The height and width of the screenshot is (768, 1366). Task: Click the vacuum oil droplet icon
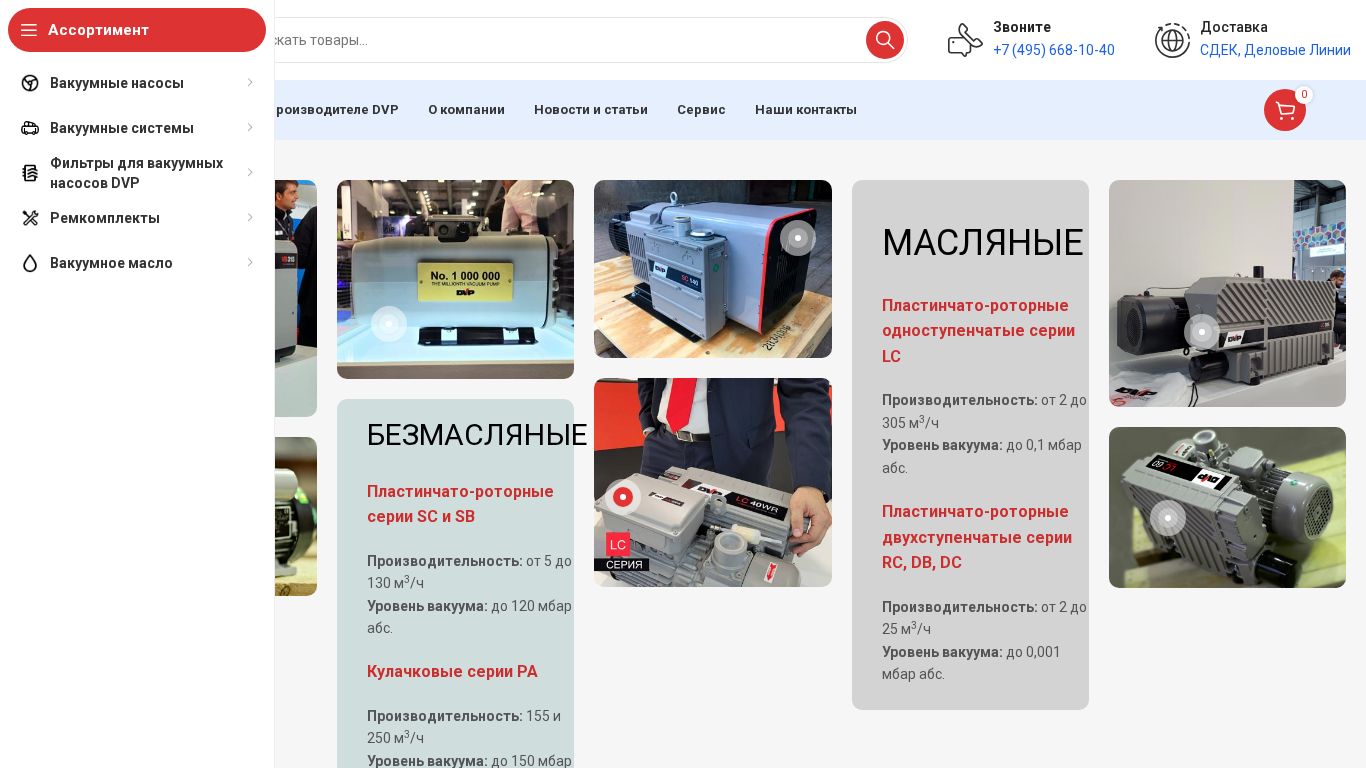30,263
